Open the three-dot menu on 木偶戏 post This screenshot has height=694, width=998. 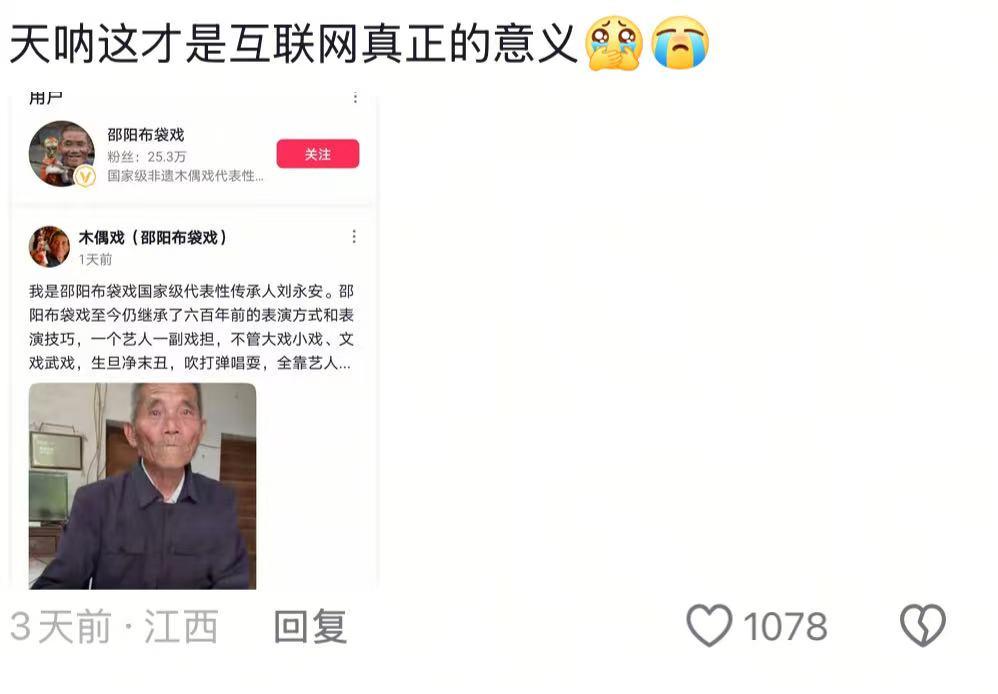click(x=354, y=237)
